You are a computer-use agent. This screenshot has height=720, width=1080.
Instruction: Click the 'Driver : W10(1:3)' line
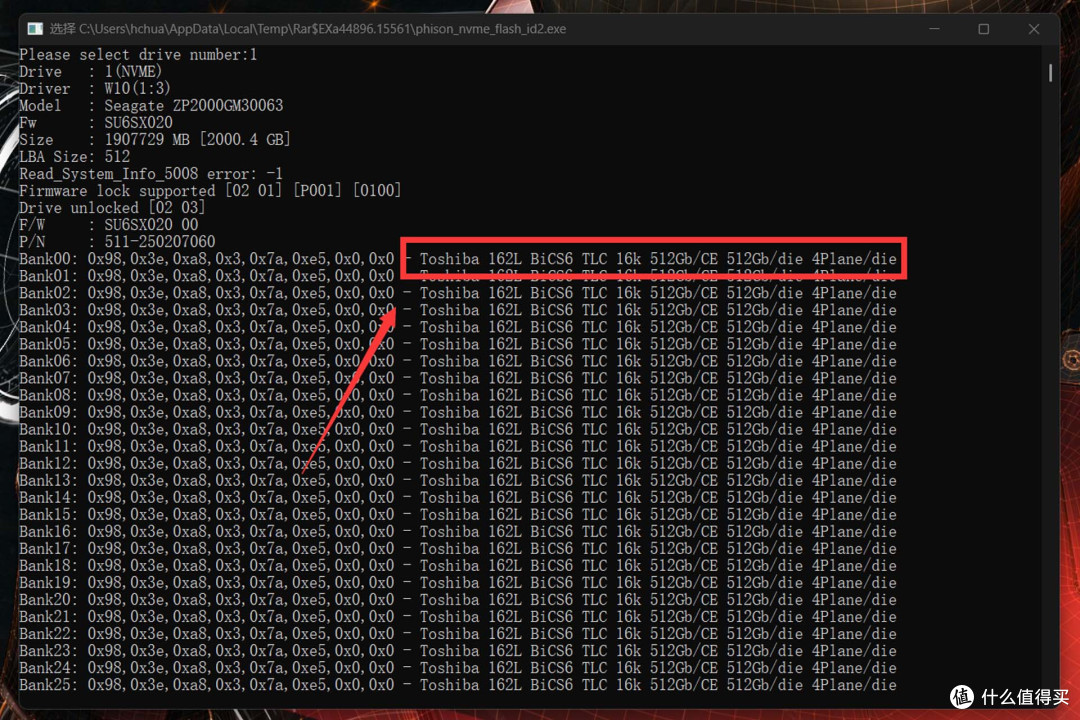tap(95, 89)
